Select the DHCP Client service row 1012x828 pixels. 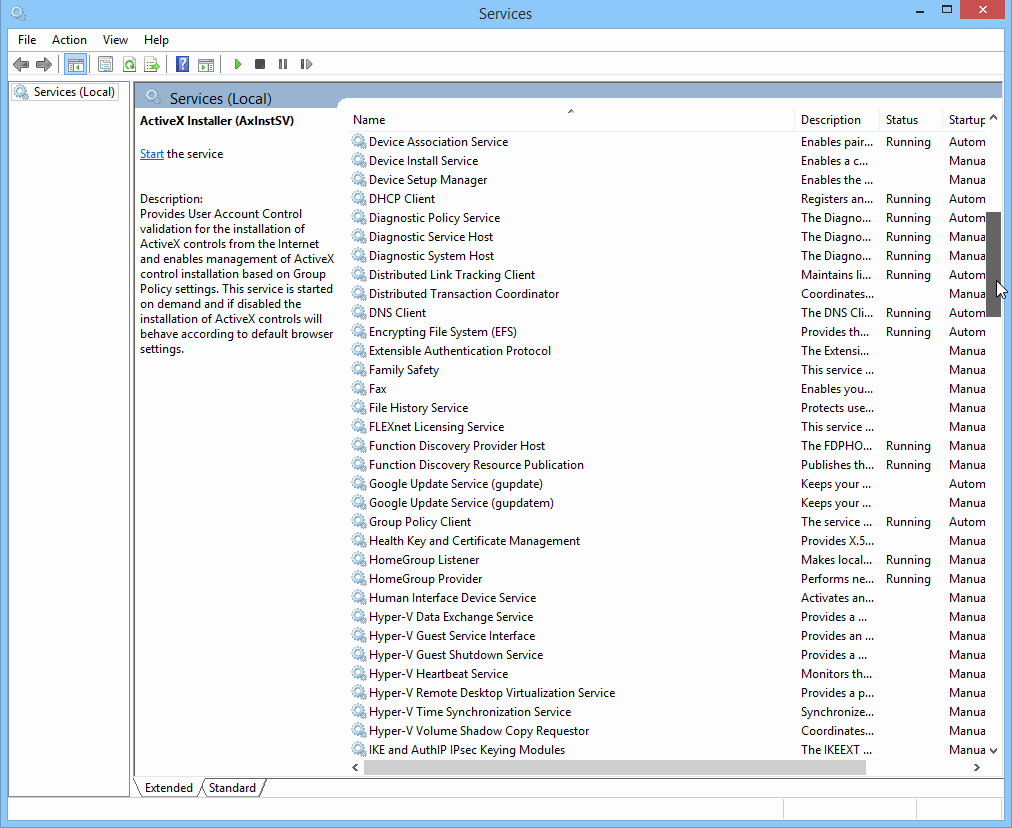click(x=401, y=199)
